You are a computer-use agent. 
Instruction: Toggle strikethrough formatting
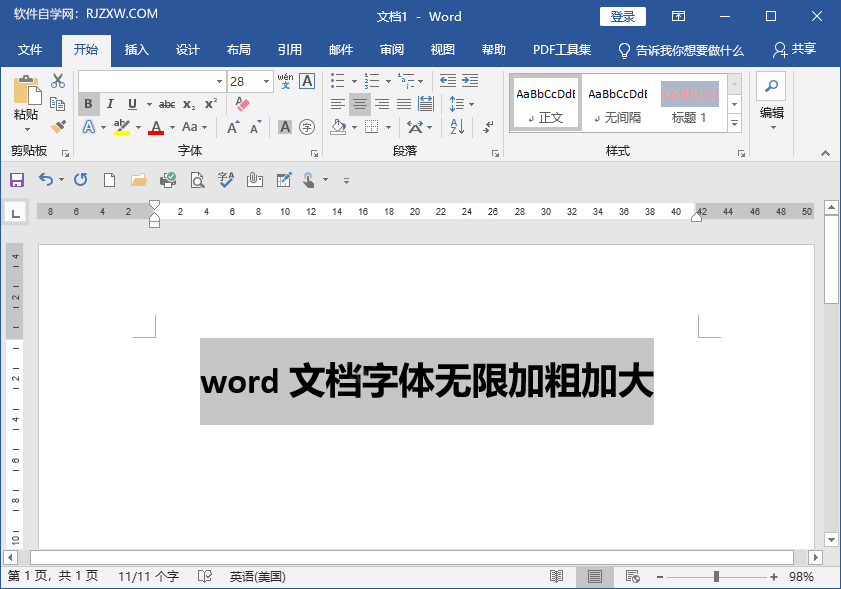coord(167,104)
